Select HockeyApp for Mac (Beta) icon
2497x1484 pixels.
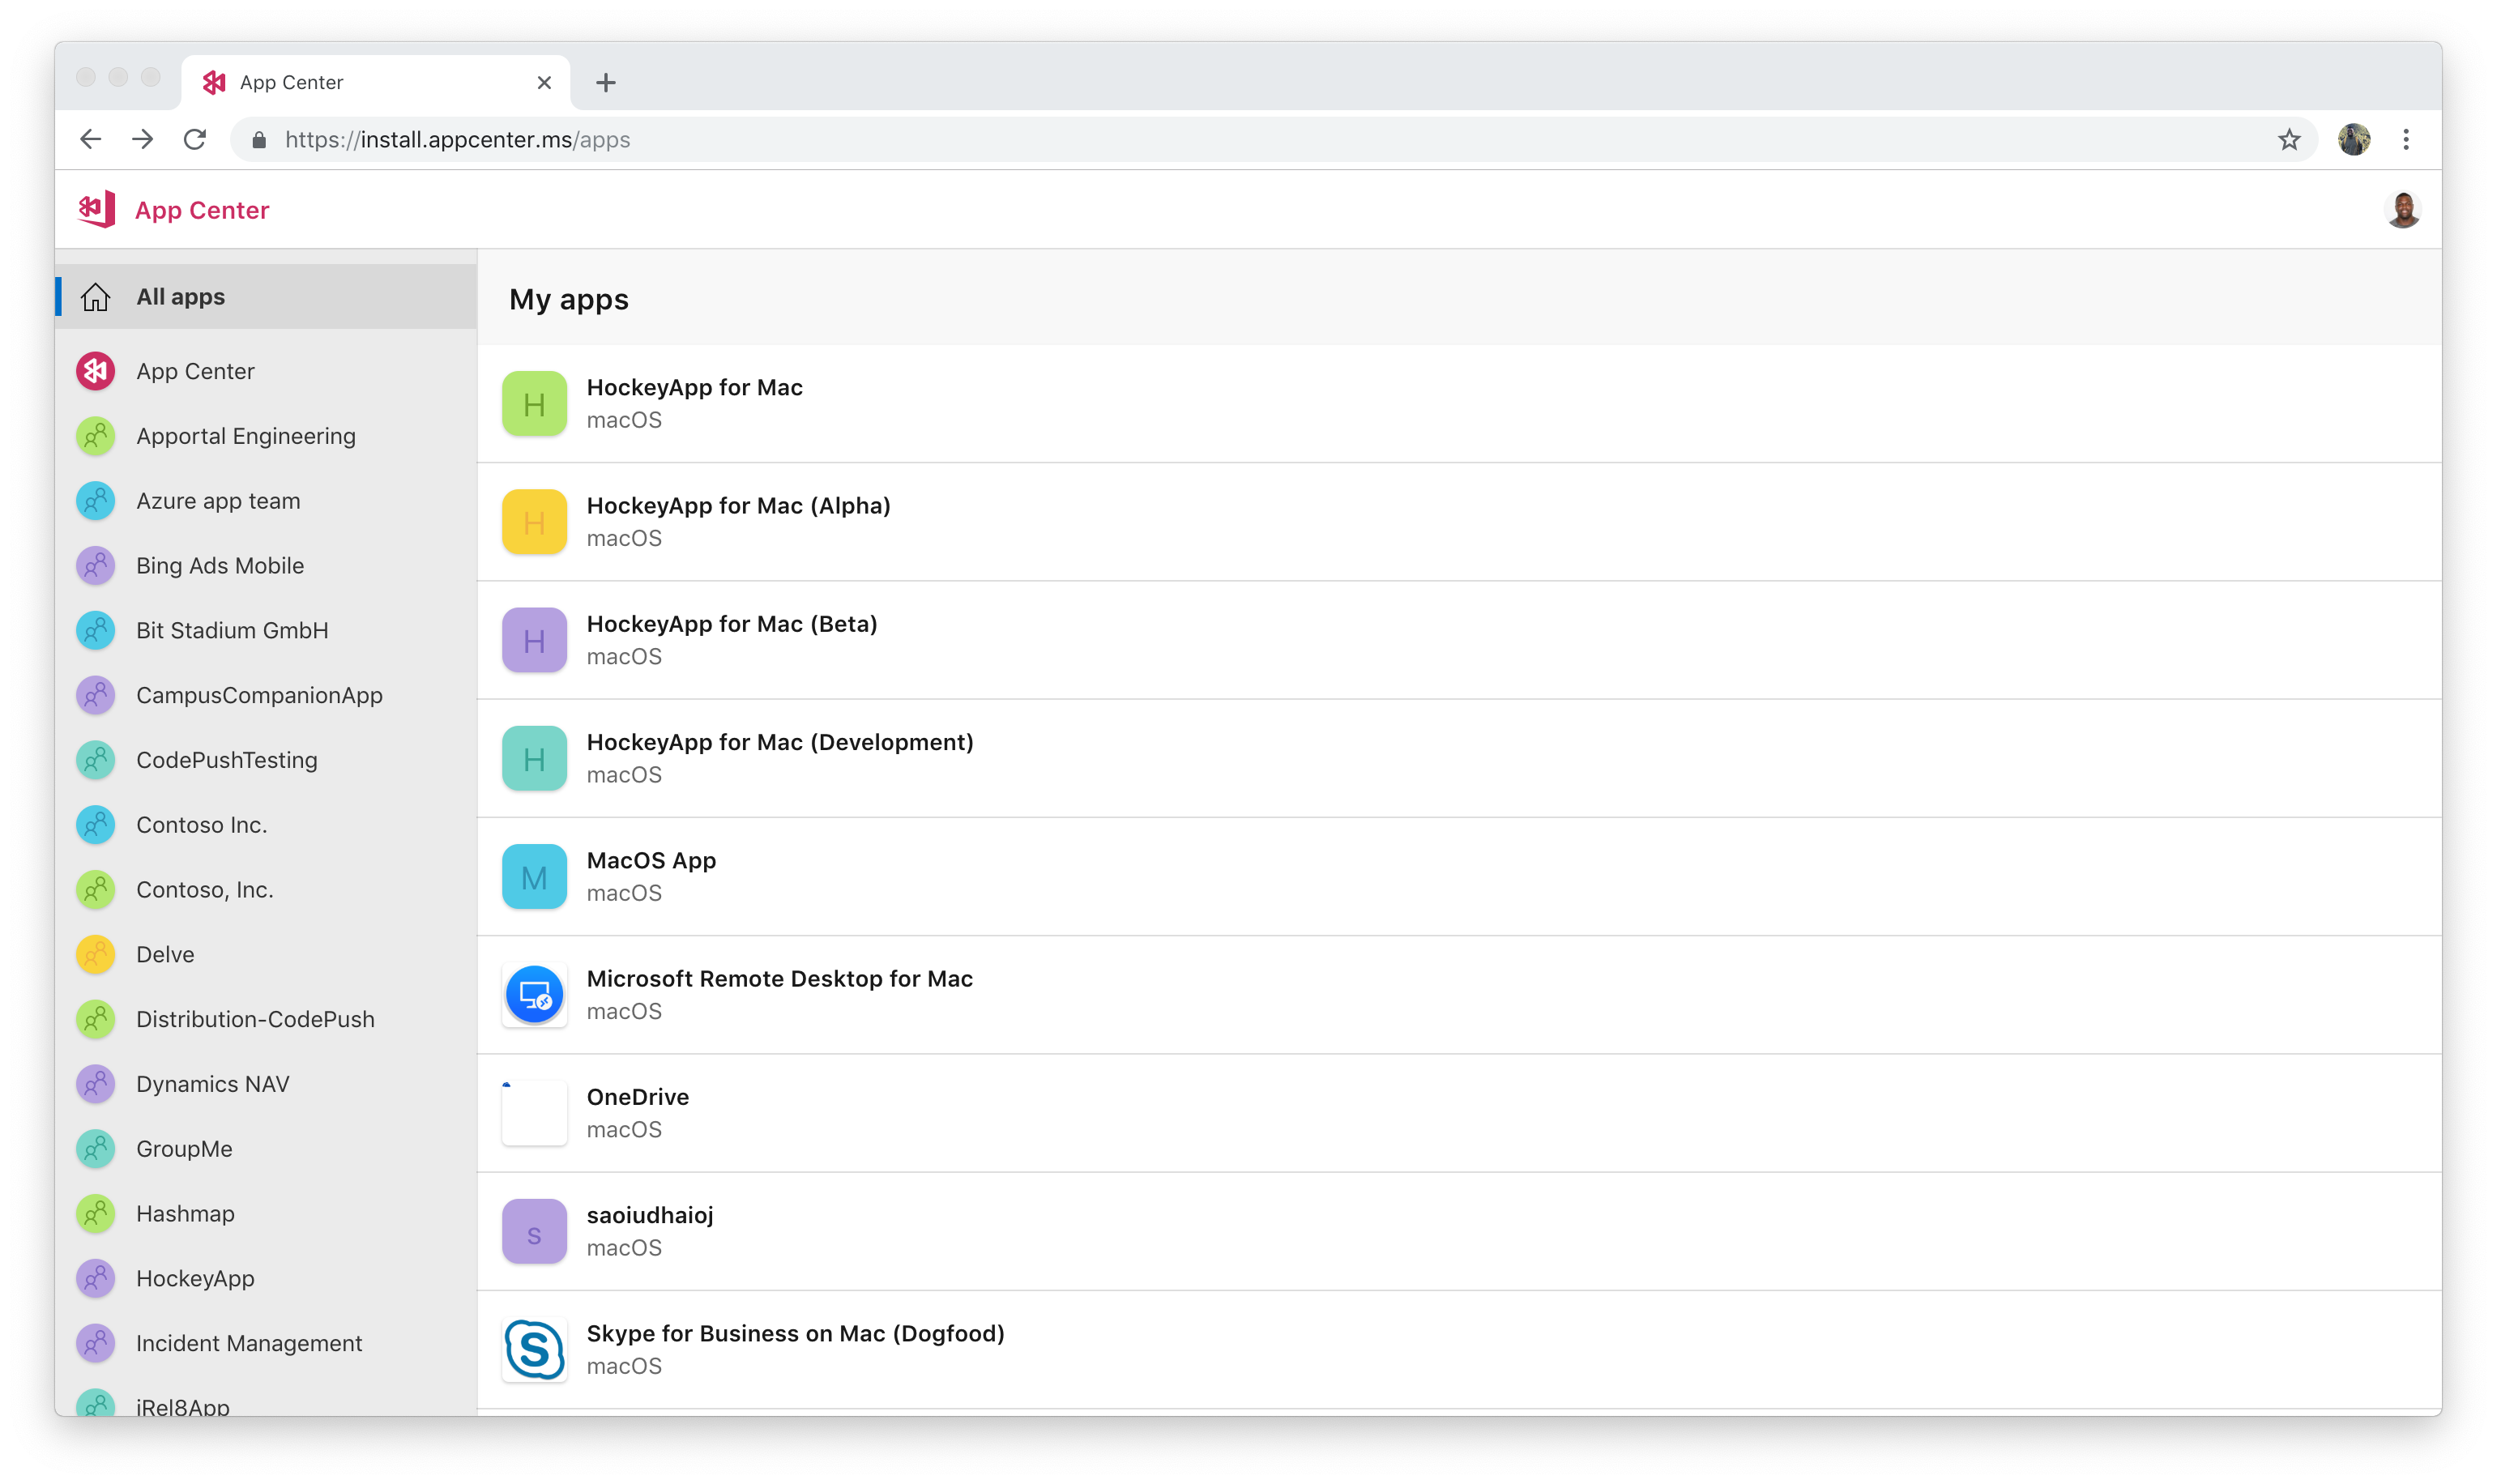[534, 640]
